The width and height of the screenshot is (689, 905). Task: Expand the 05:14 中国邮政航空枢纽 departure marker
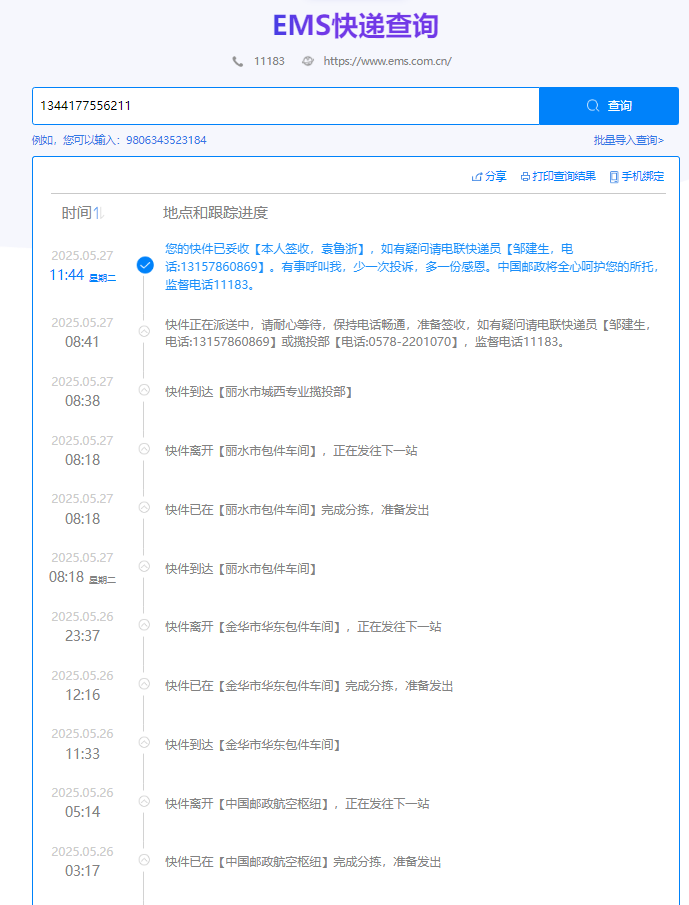click(144, 801)
